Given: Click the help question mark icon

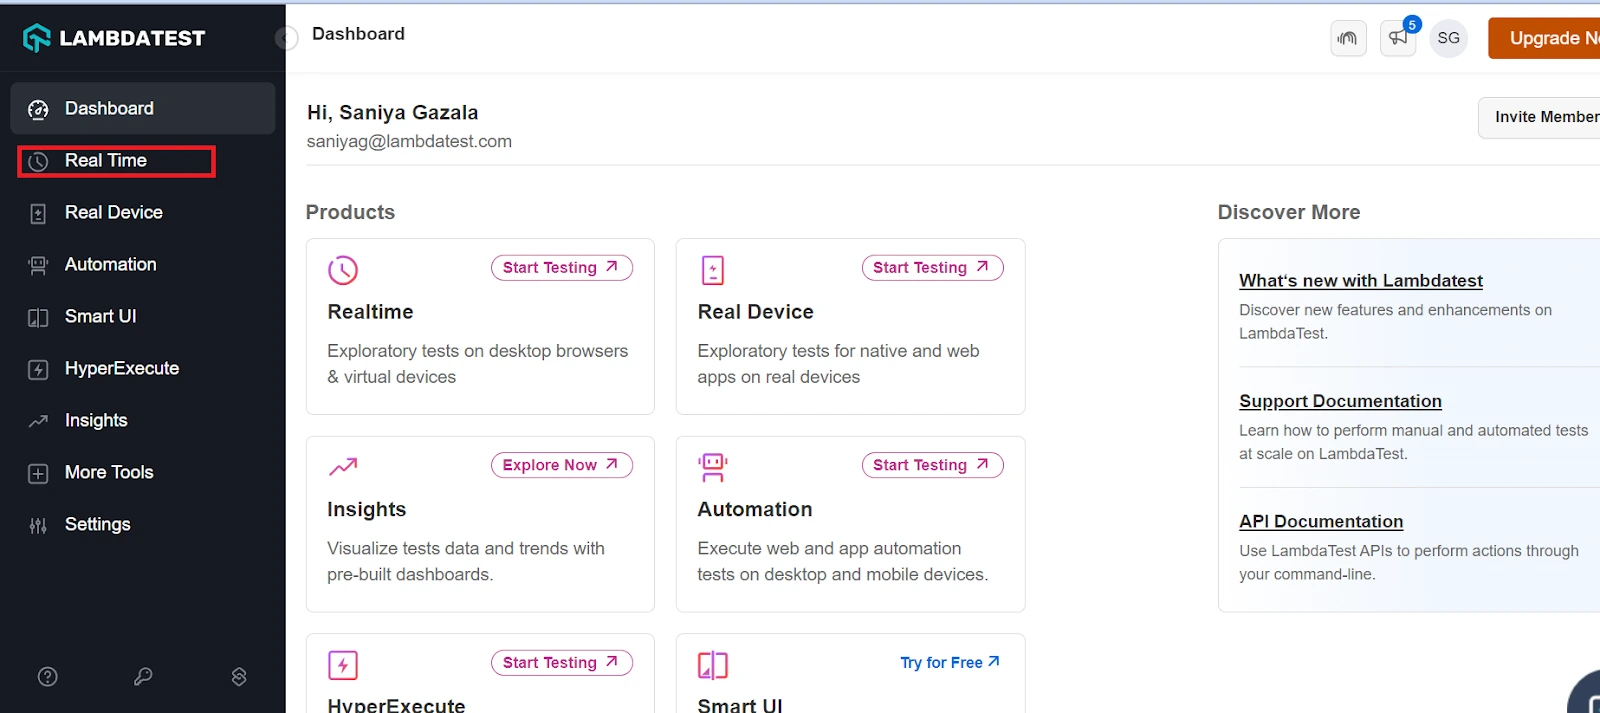Looking at the screenshot, I should [47, 677].
